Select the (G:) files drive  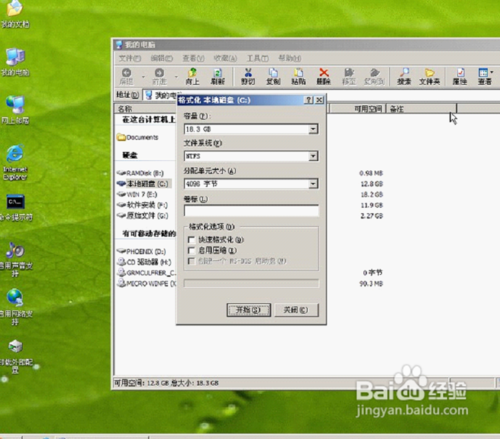click(x=142, y=216)
